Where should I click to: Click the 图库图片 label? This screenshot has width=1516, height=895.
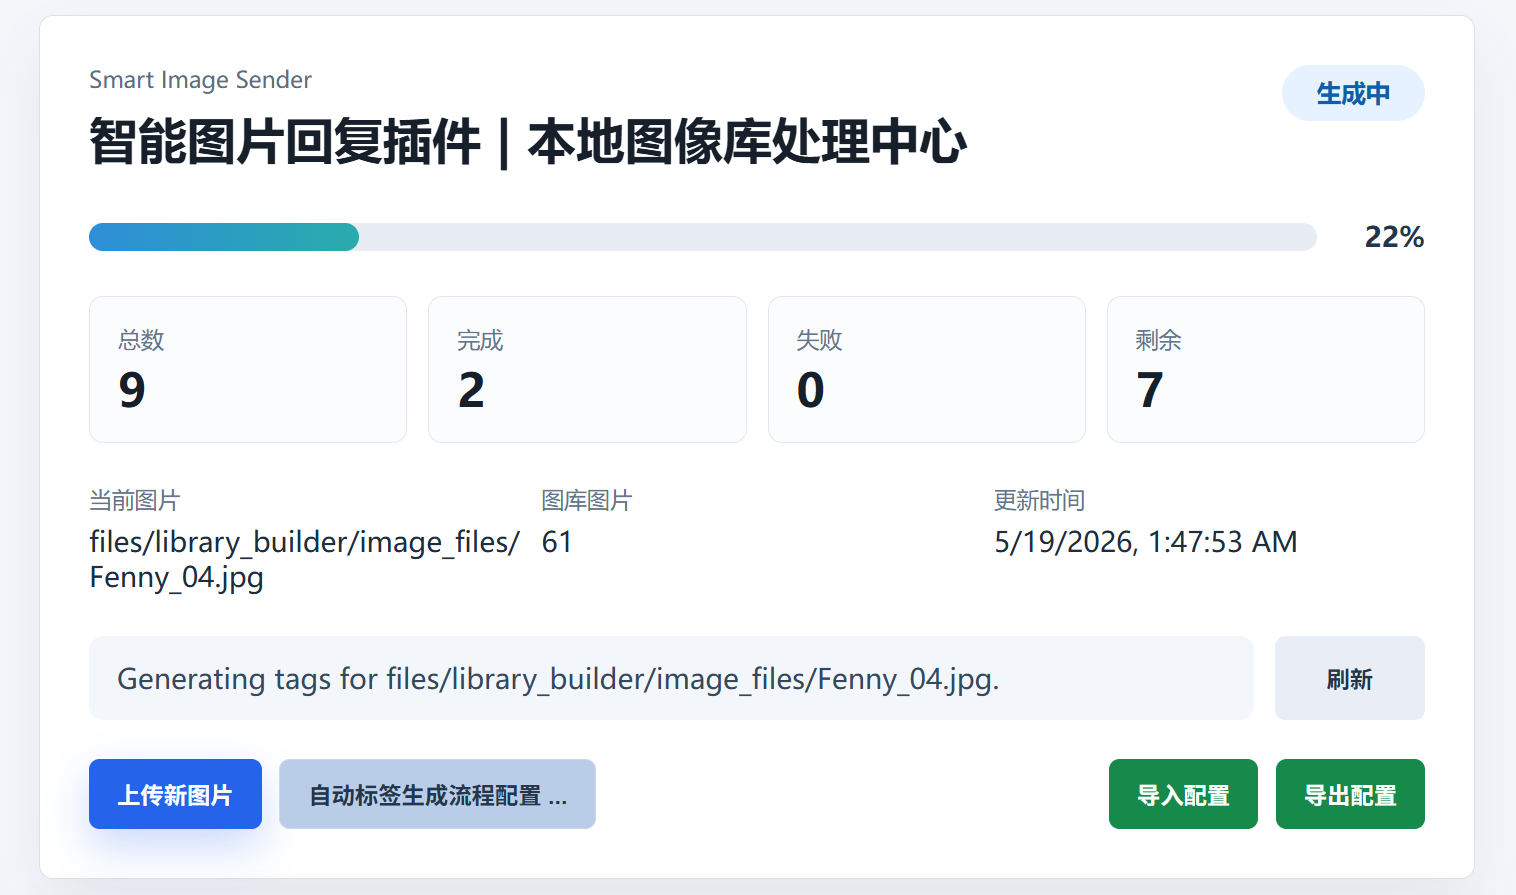[587, 500]
